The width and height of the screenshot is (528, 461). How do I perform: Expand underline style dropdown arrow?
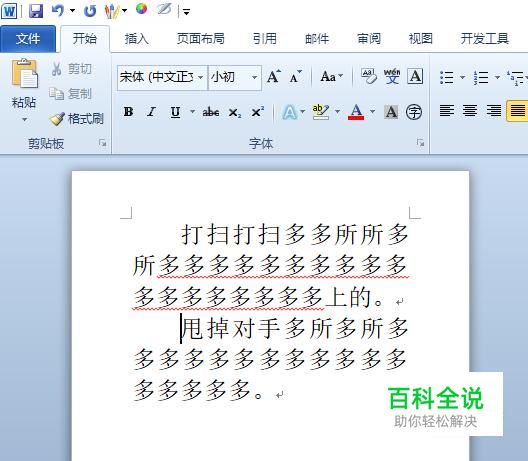pos(192,111)
